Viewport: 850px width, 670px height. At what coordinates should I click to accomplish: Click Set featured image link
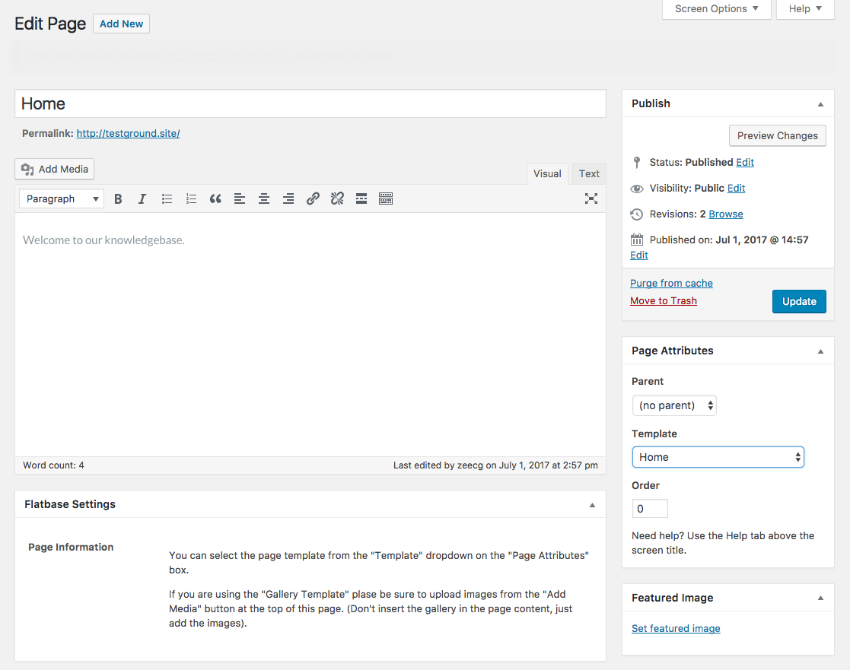point(676,629)
